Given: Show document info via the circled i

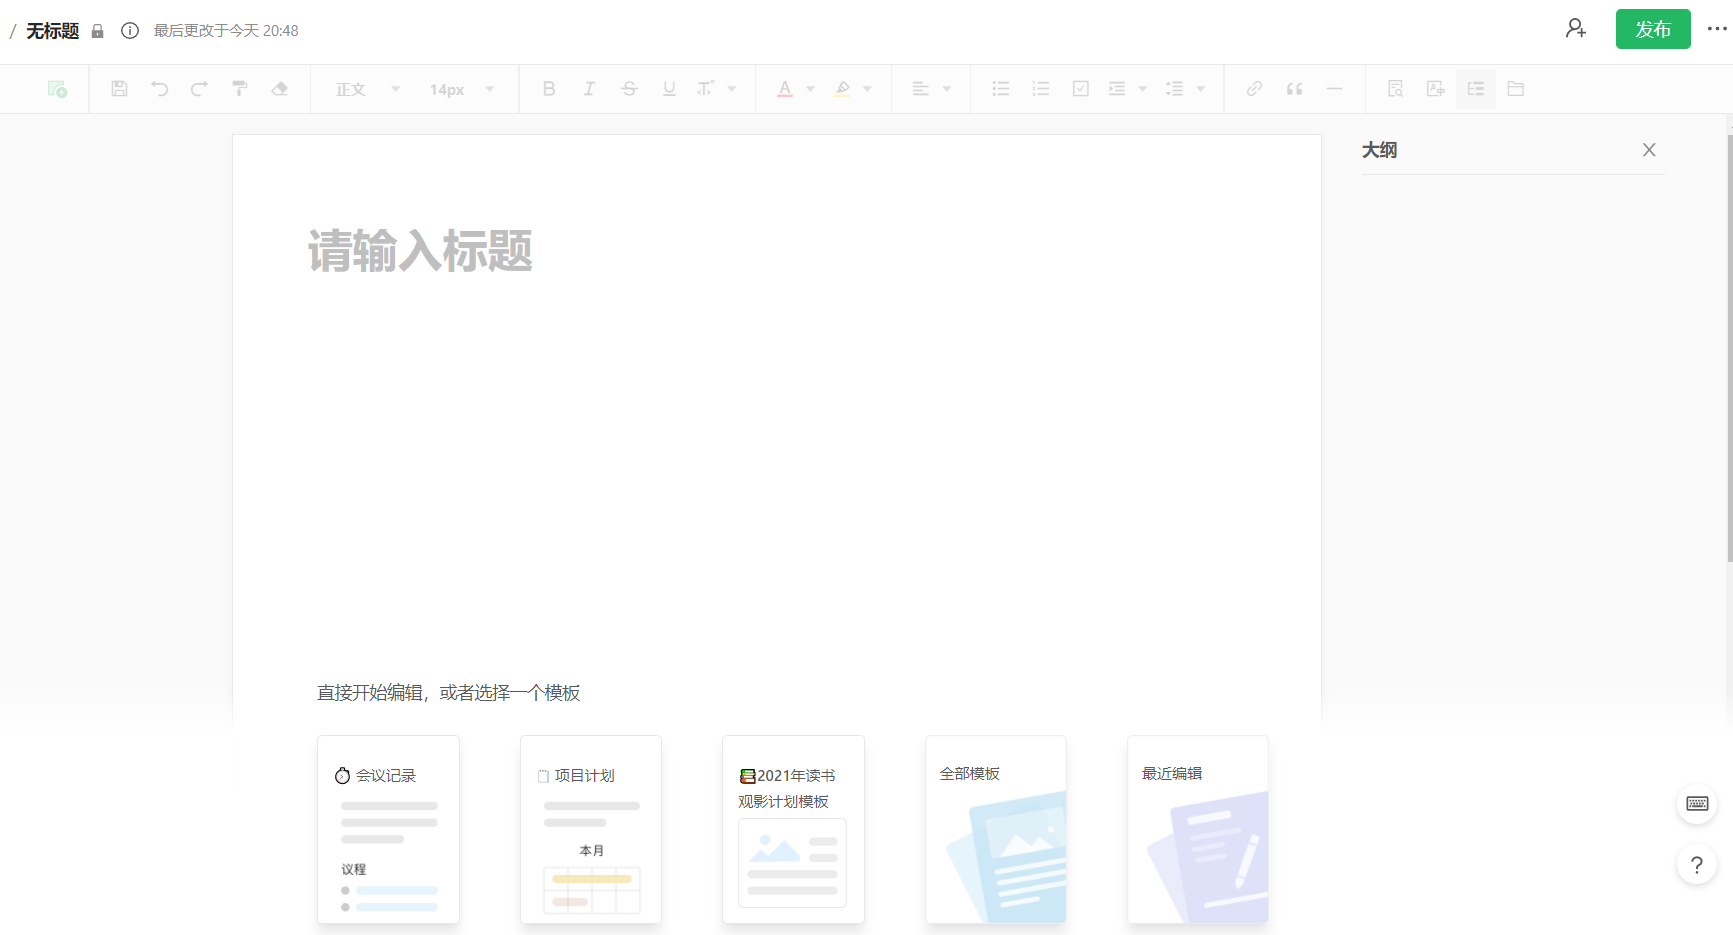Looking at the screenshot, I should click(130, 31).
